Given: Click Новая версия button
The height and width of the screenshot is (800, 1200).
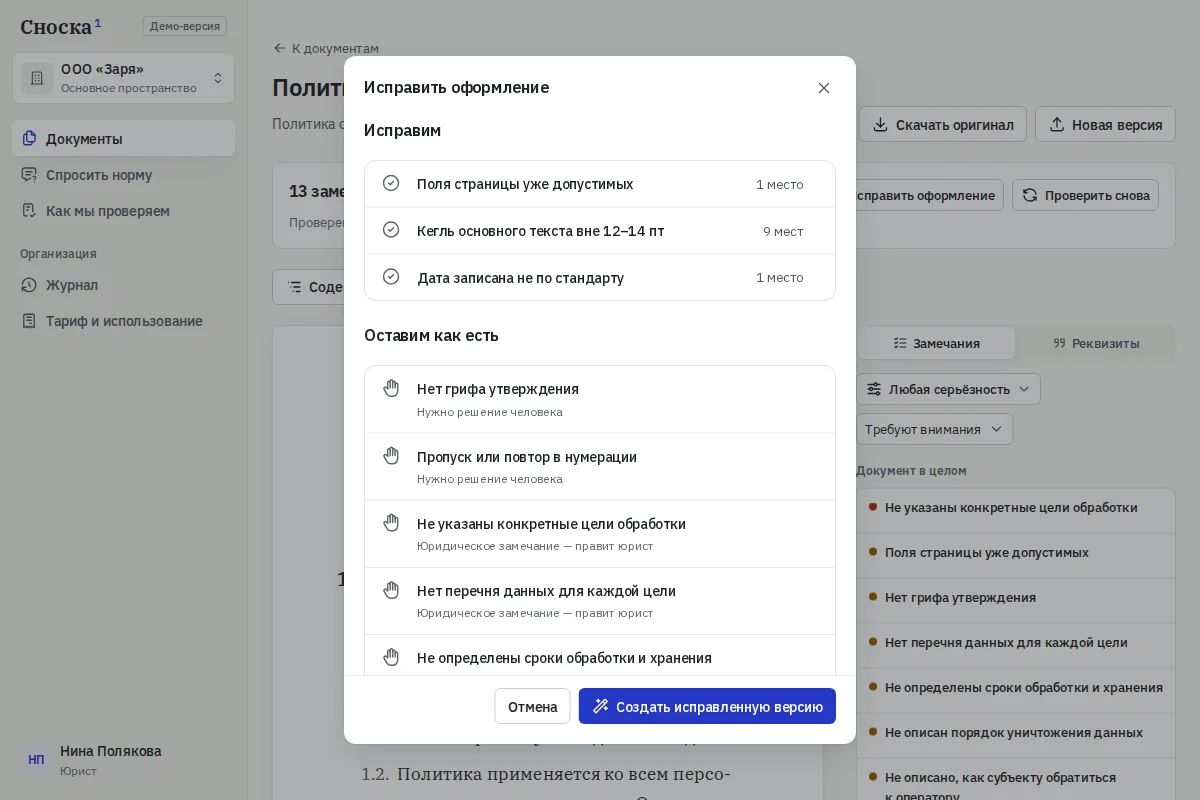Looking at the screenshot, I should pos(1105,125).
